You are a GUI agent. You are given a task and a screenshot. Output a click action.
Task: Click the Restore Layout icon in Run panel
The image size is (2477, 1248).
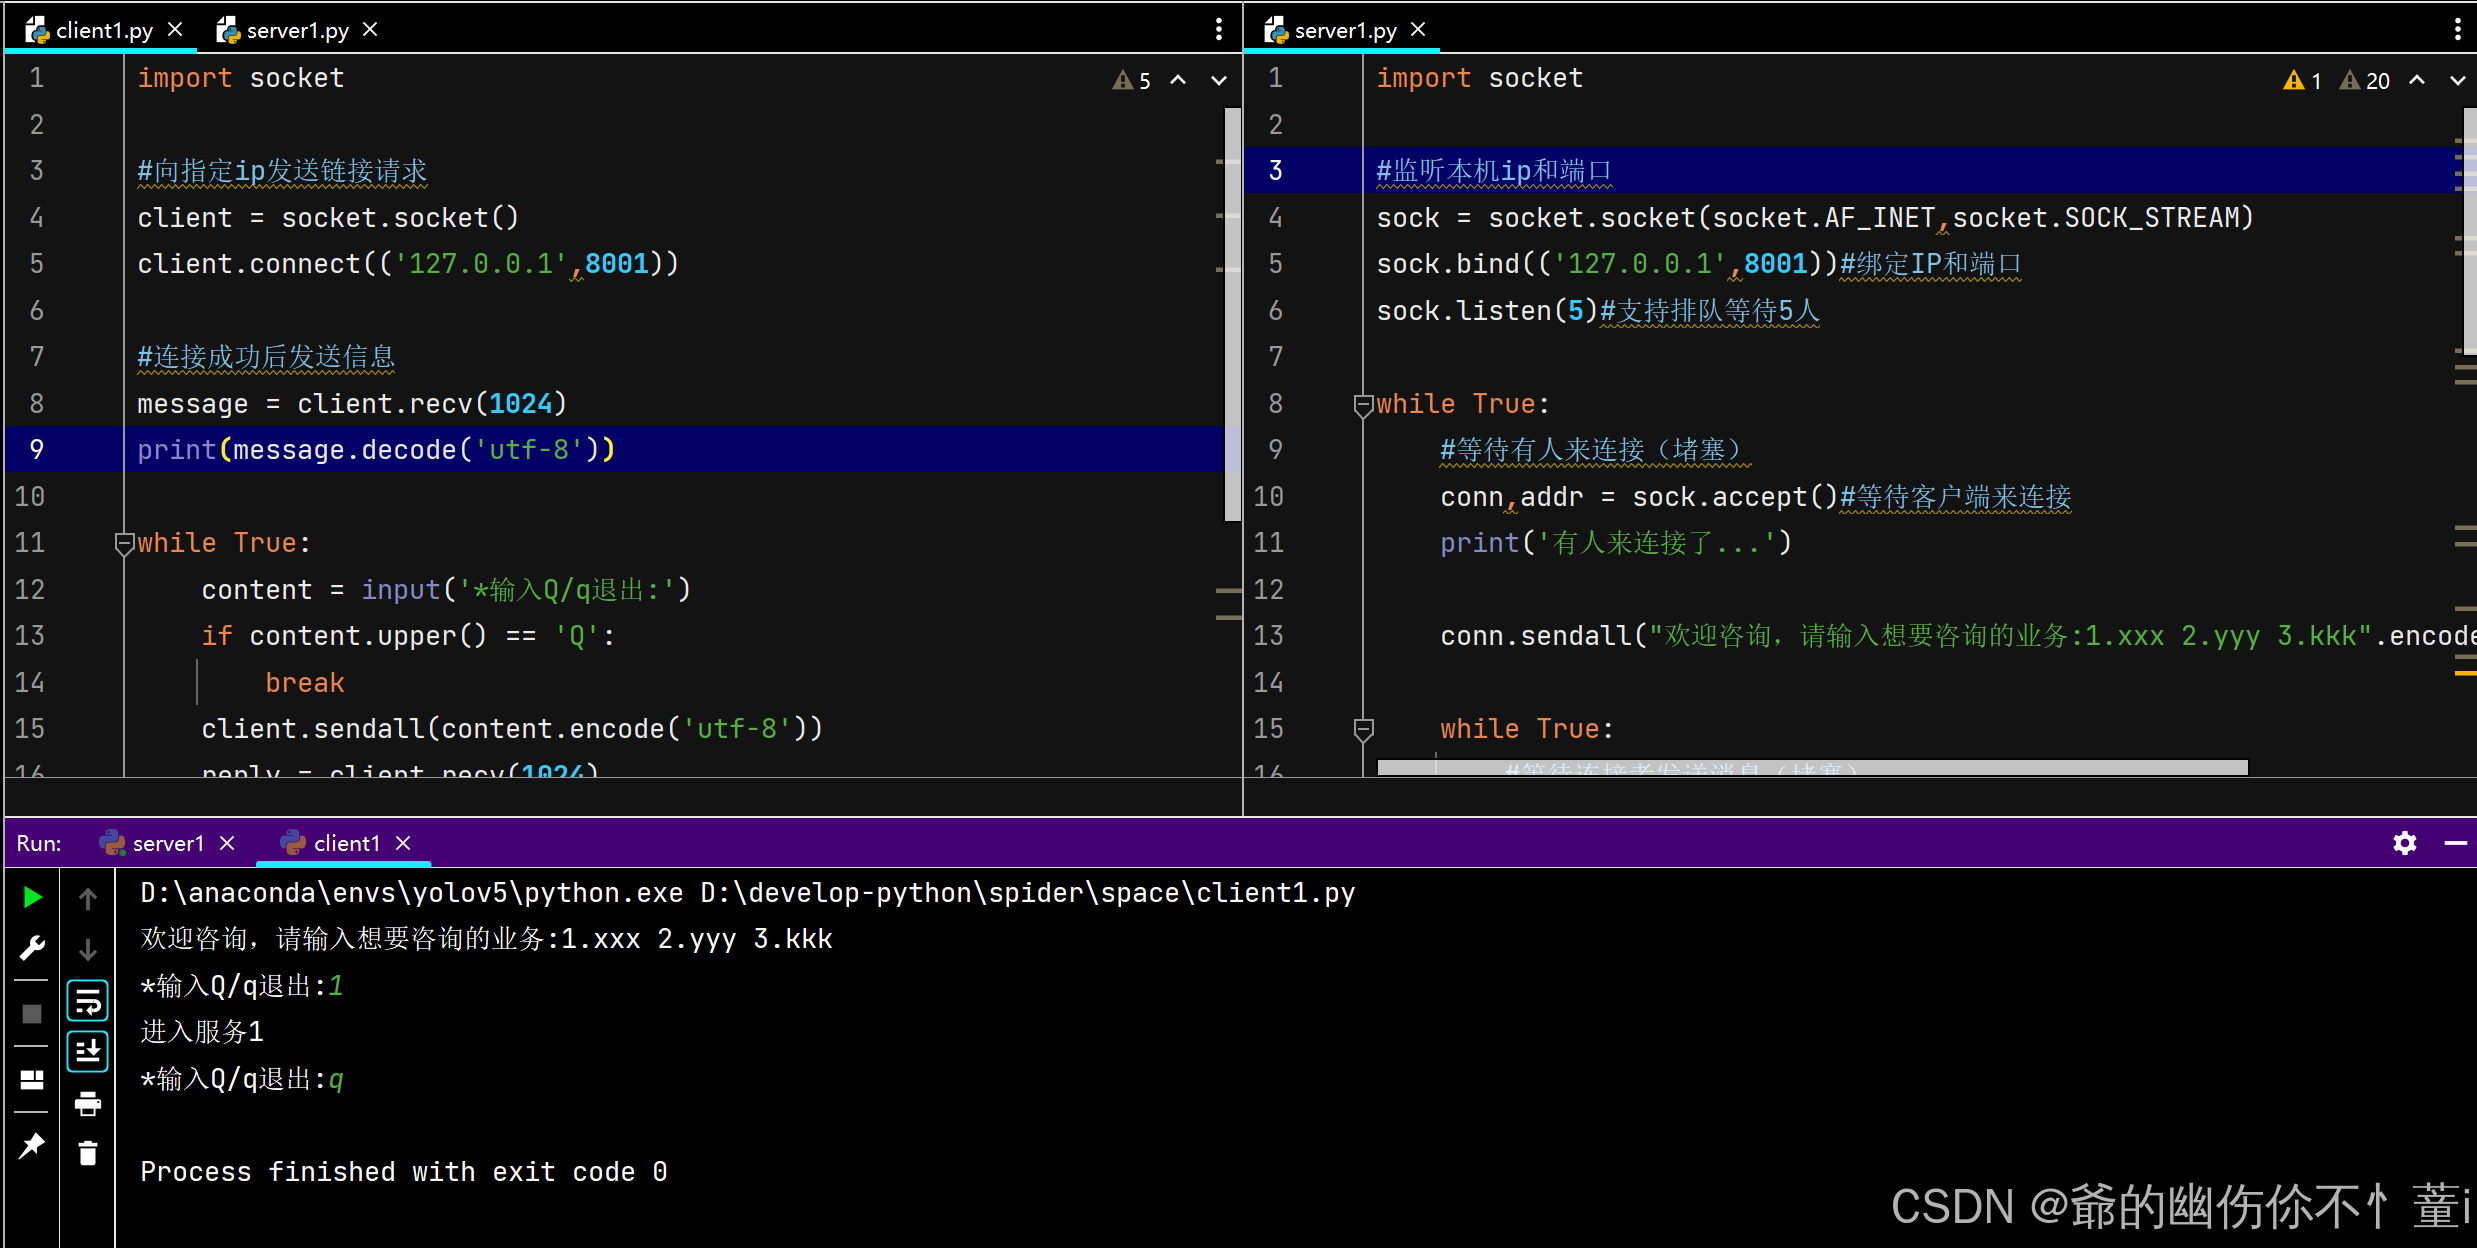coord(32,1080)
